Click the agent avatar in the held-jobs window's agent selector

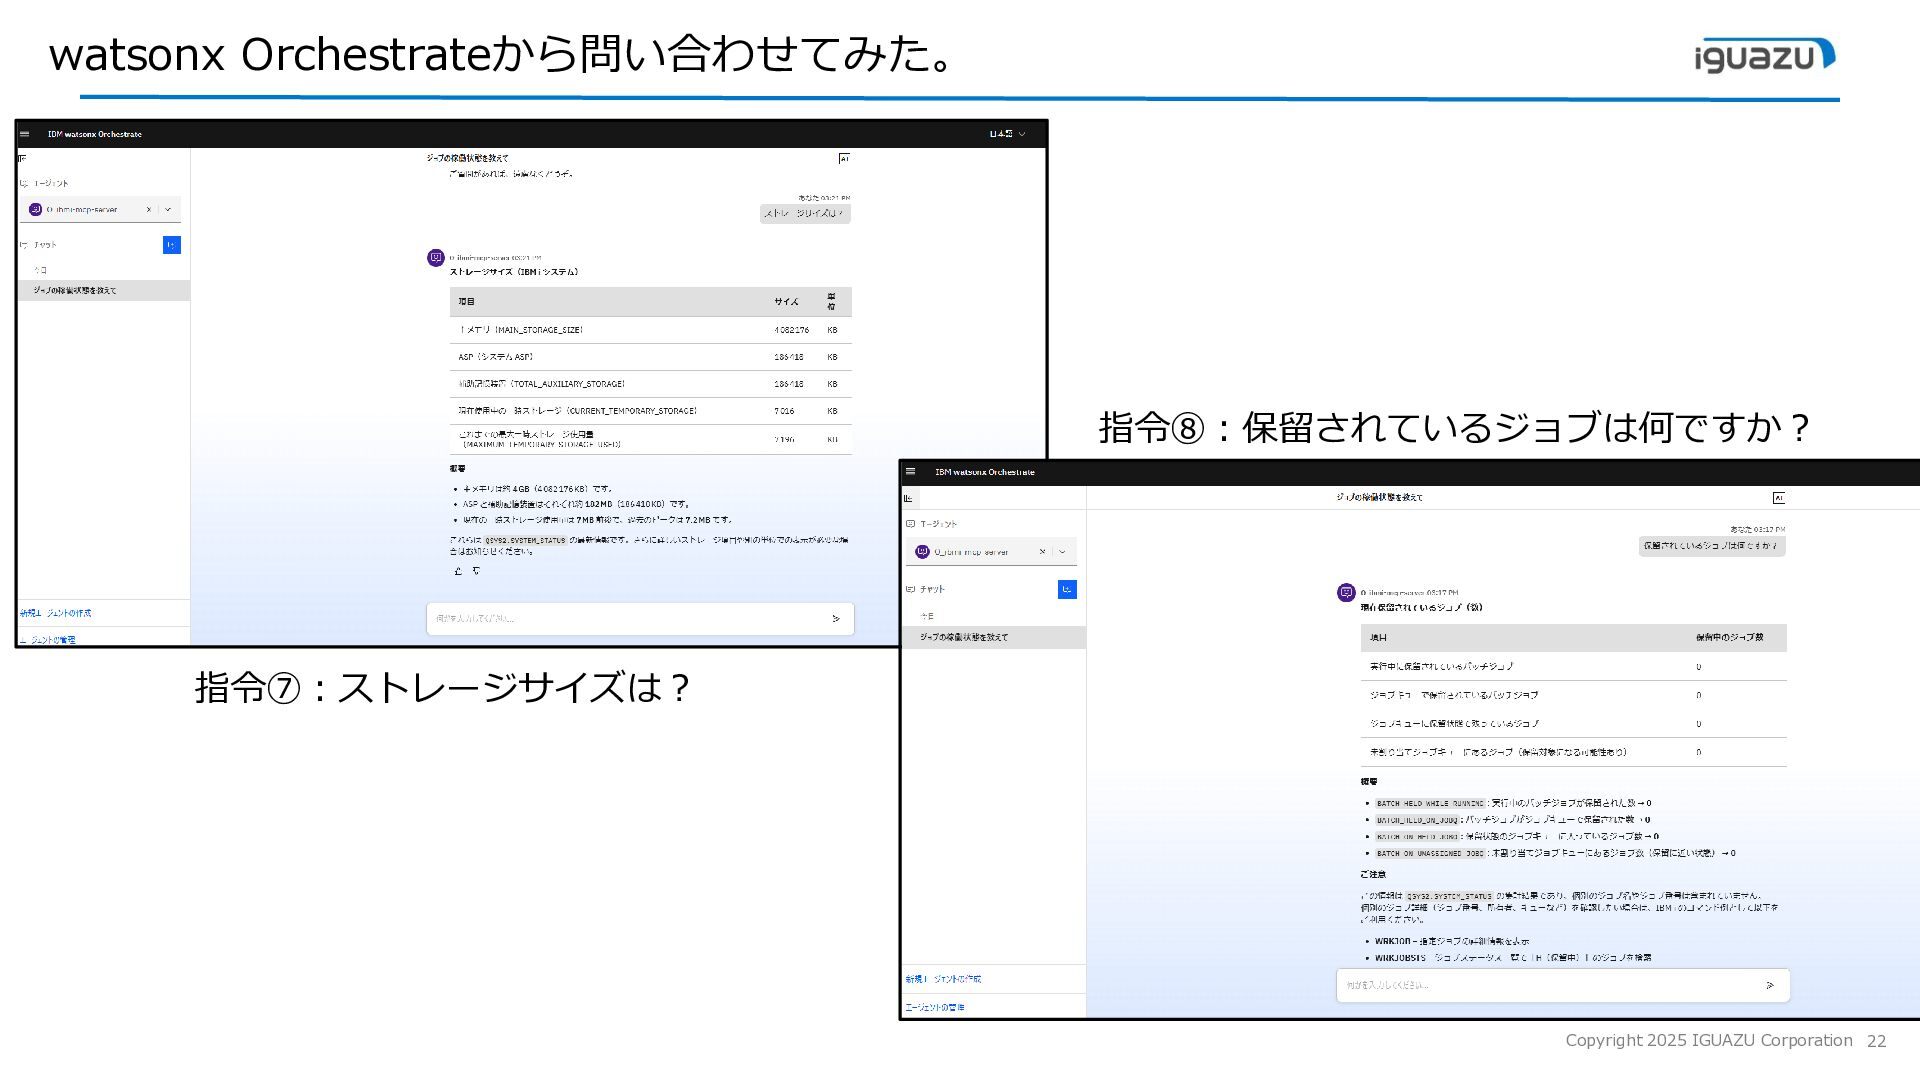point(923,552)
